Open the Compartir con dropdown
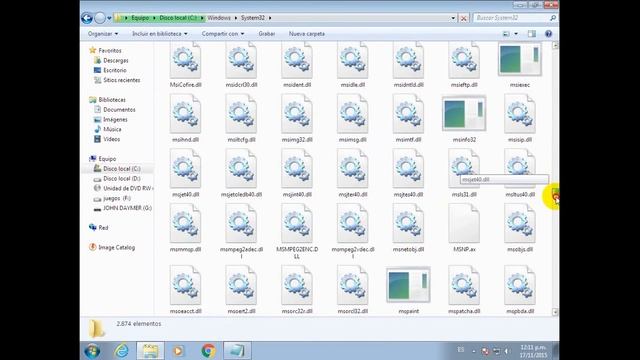Viewport: 640px width, 360px height. coord(223,34)
